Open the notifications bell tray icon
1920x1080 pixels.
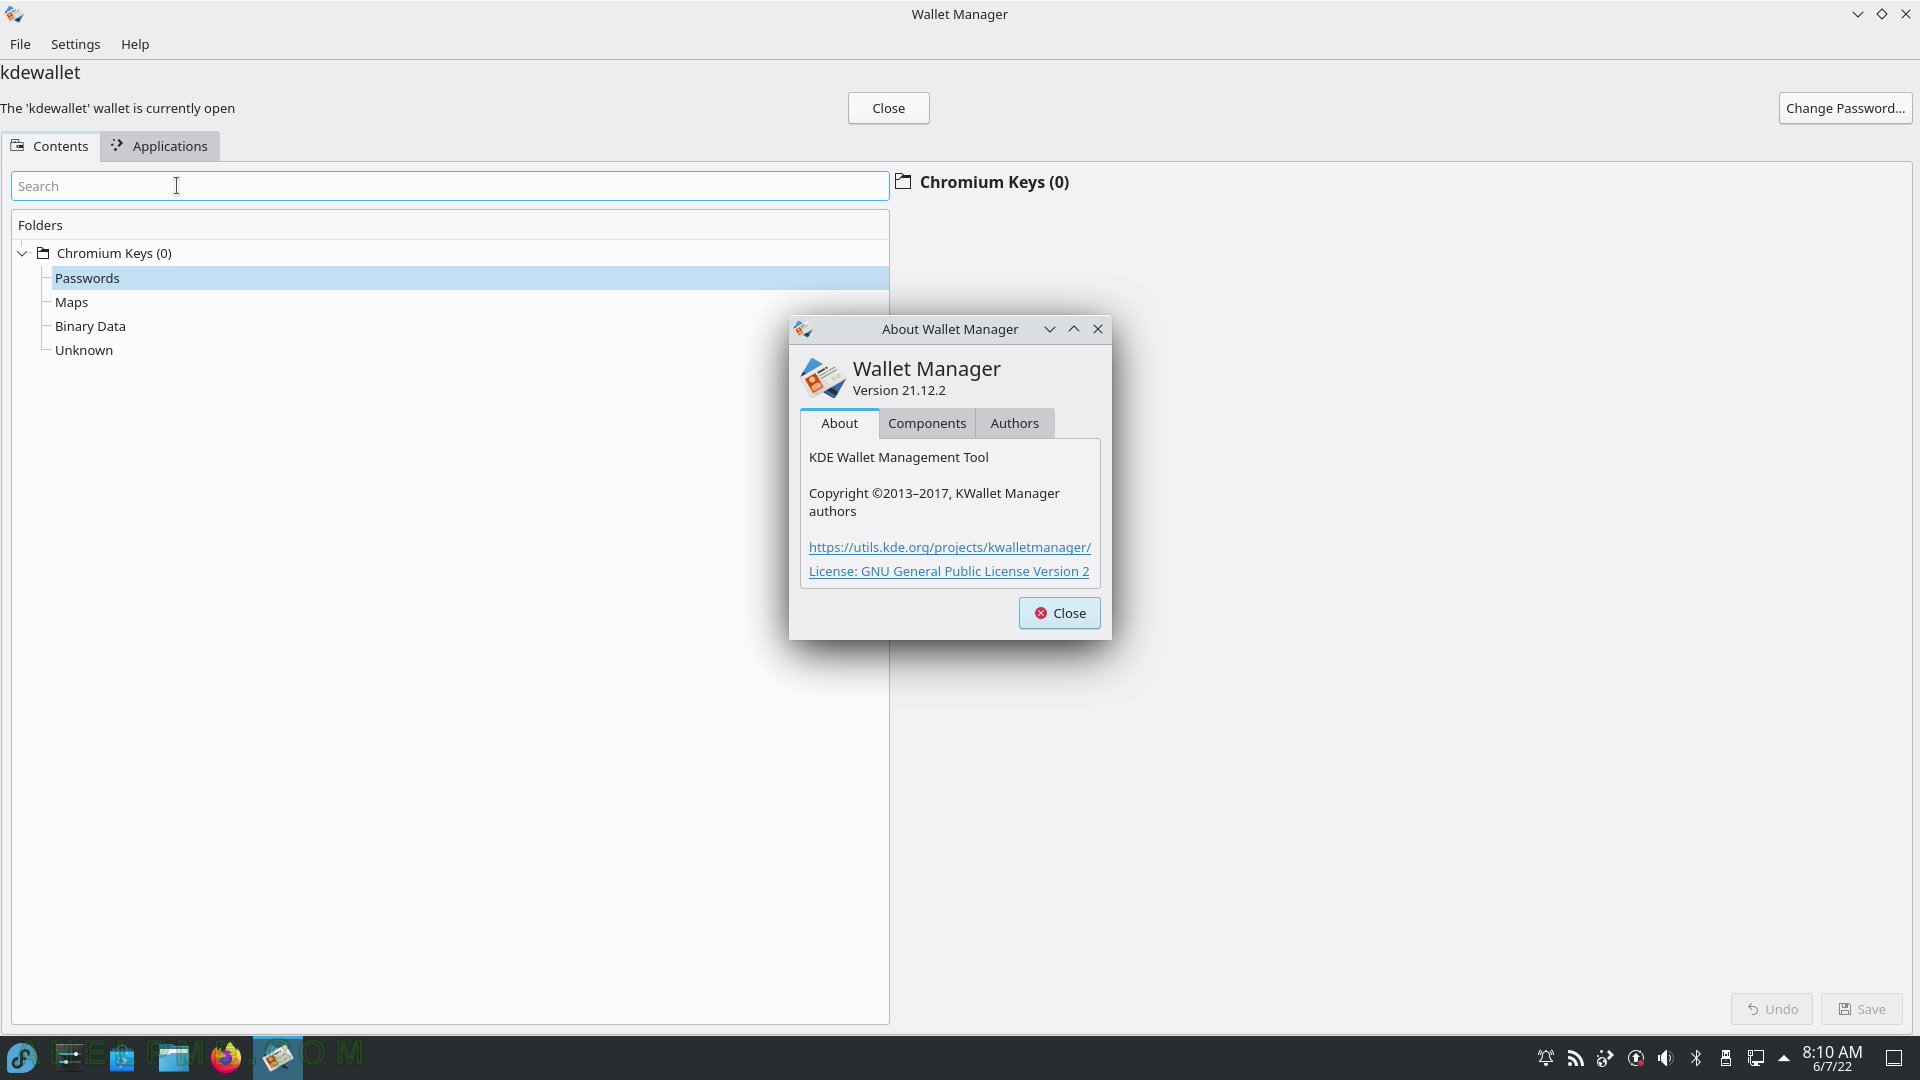click(1546, 1058)
